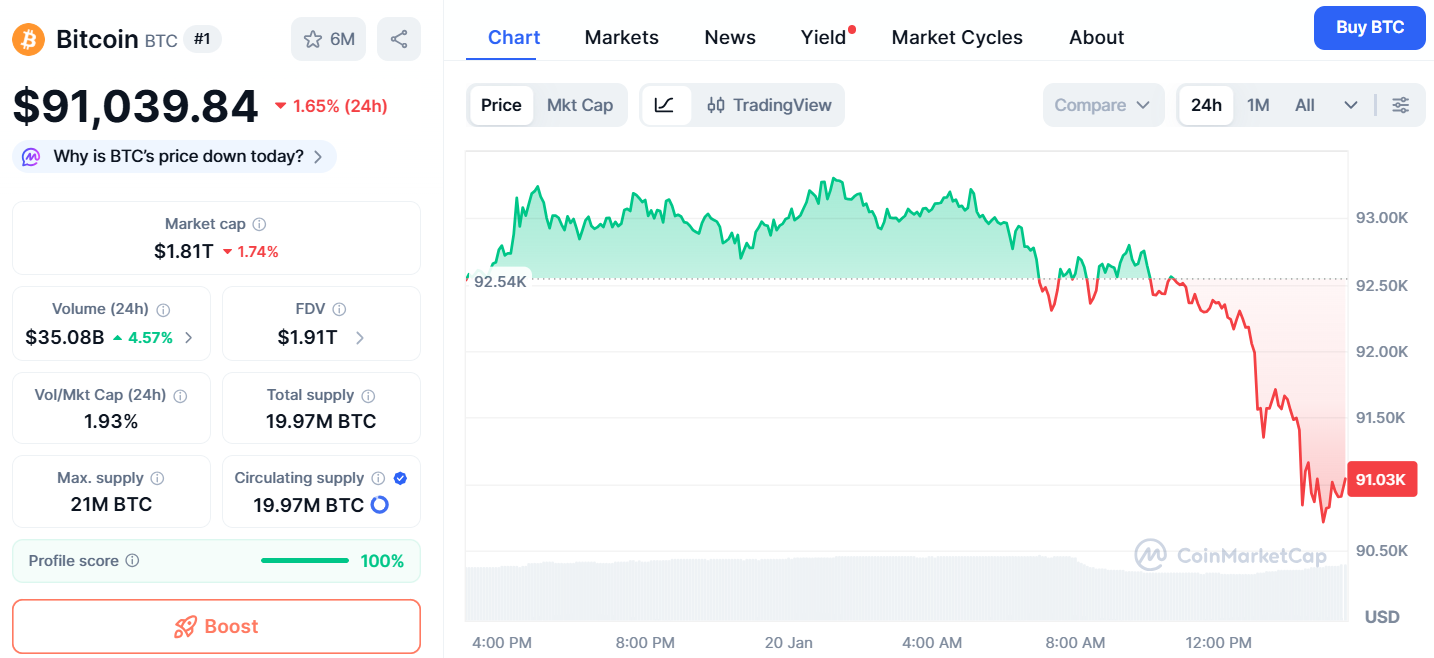Add Bitcoin to watchlist via the star button

329,39
